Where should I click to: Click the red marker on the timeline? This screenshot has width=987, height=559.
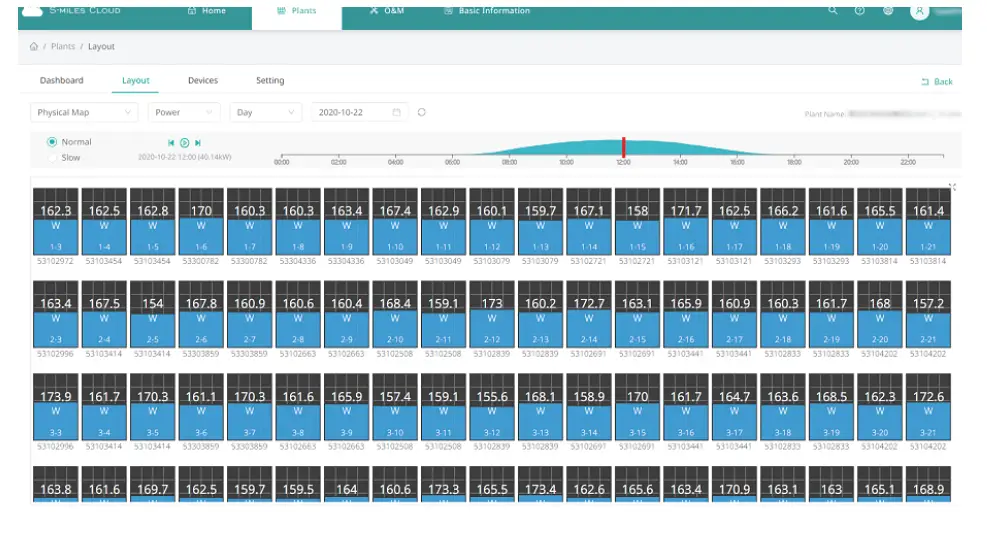(623, 148)
